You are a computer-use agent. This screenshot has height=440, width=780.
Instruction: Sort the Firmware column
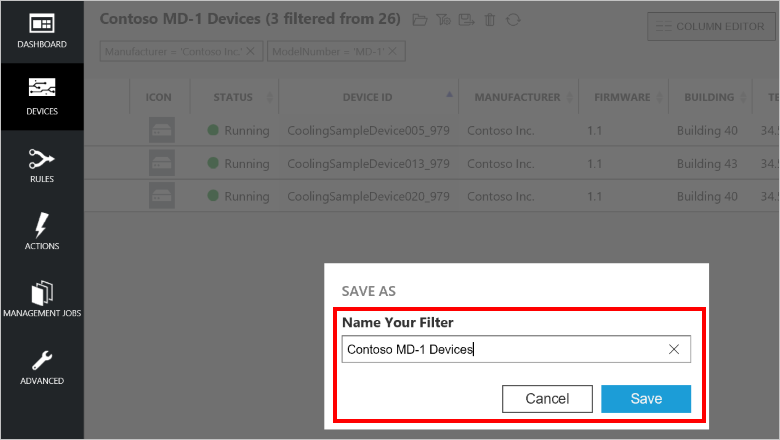coord(623,97)
